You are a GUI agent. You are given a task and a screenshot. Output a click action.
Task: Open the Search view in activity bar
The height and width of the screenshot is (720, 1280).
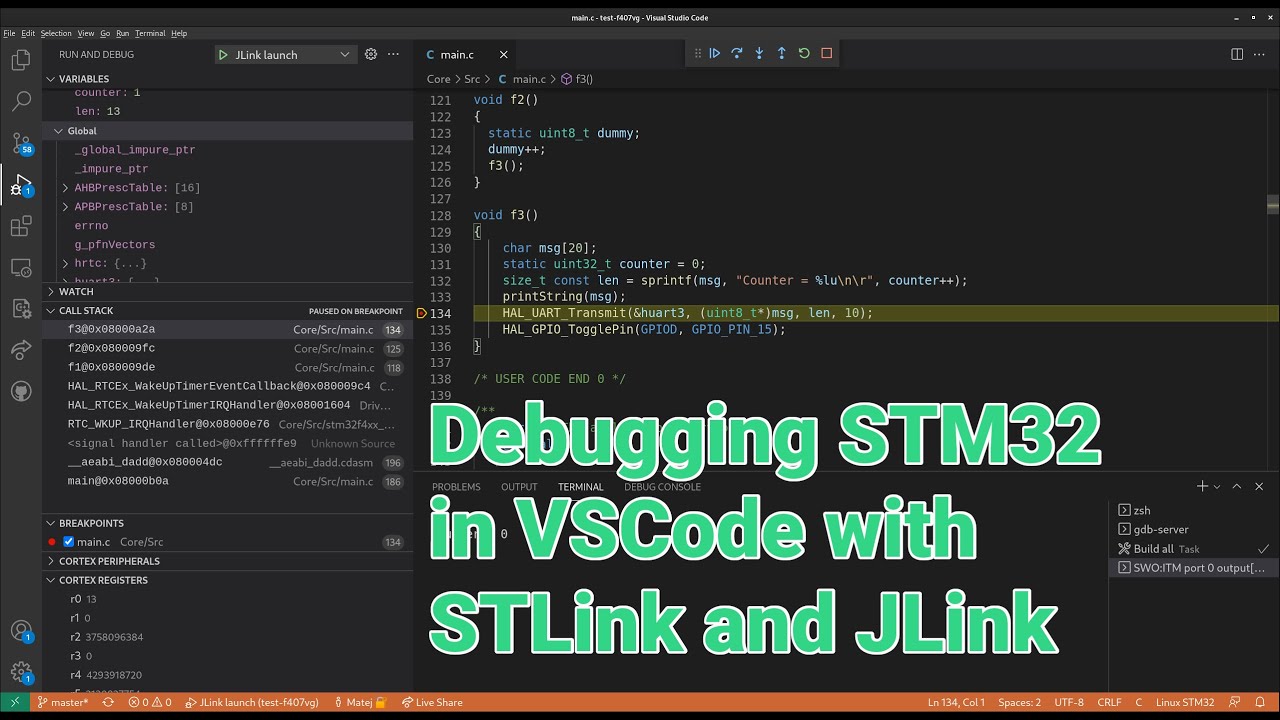(x=20, y=101)
